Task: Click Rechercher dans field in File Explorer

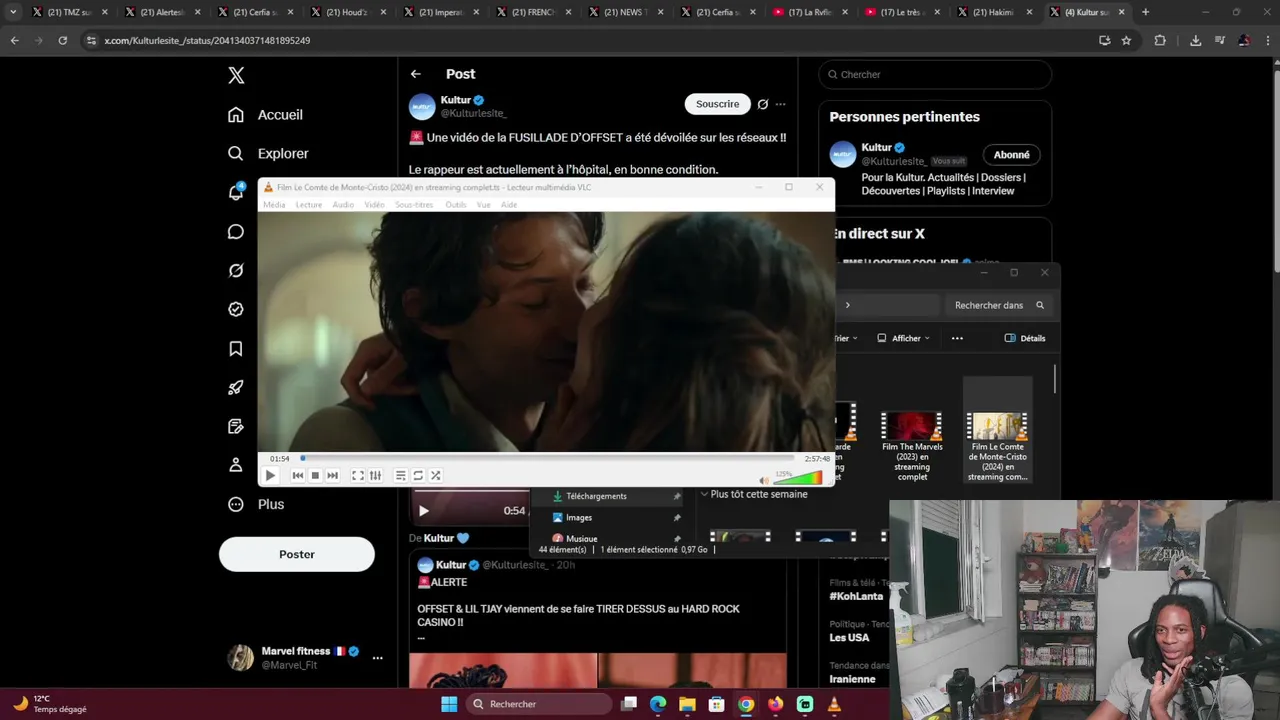Action: tap(997, 305)
